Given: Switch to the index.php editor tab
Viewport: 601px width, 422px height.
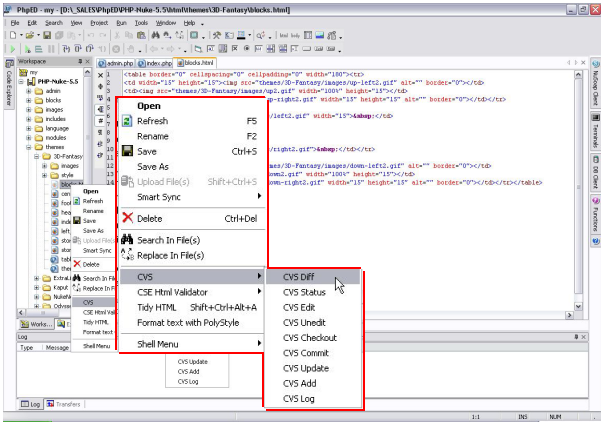Looking at the screenshot, I should 155,63.
